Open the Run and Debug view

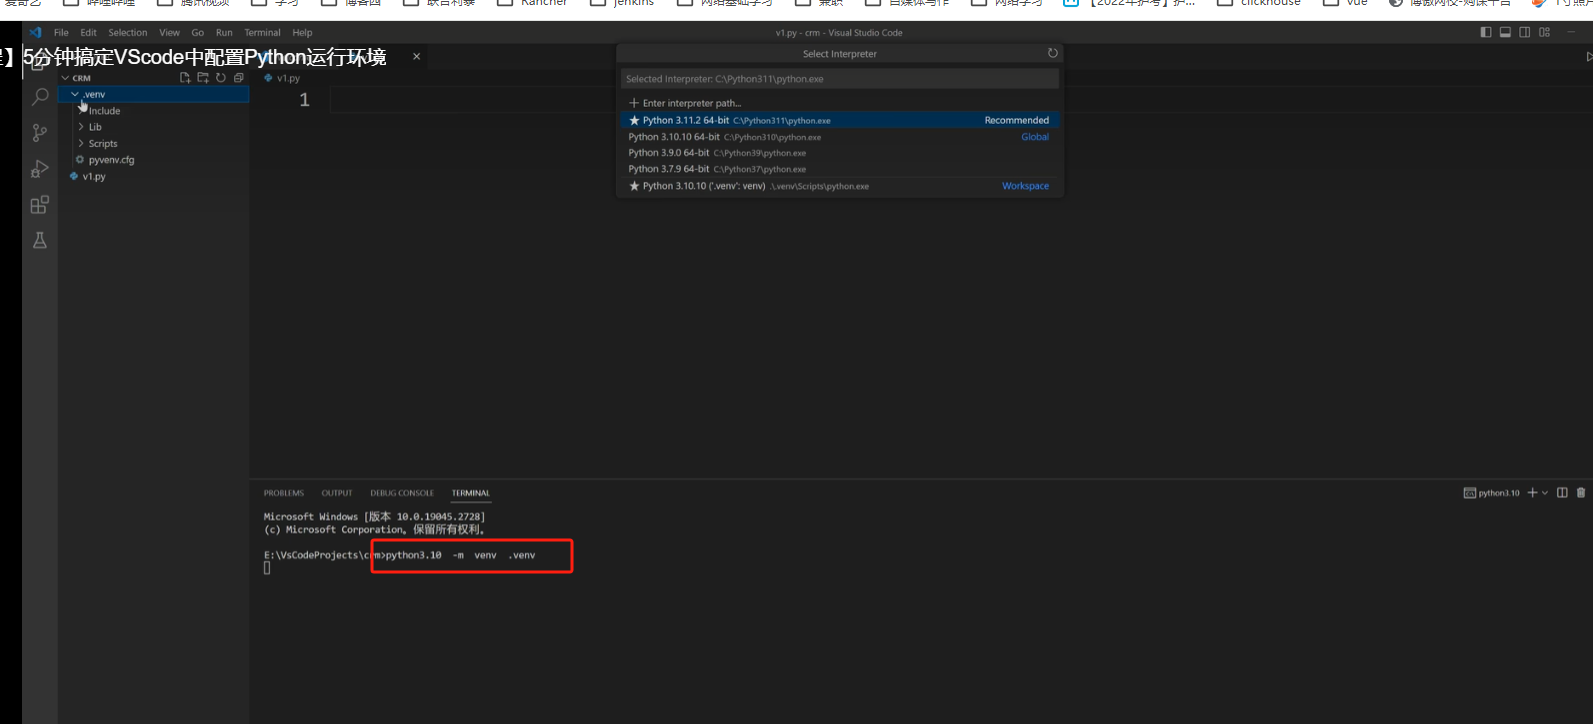click(40, 169)
